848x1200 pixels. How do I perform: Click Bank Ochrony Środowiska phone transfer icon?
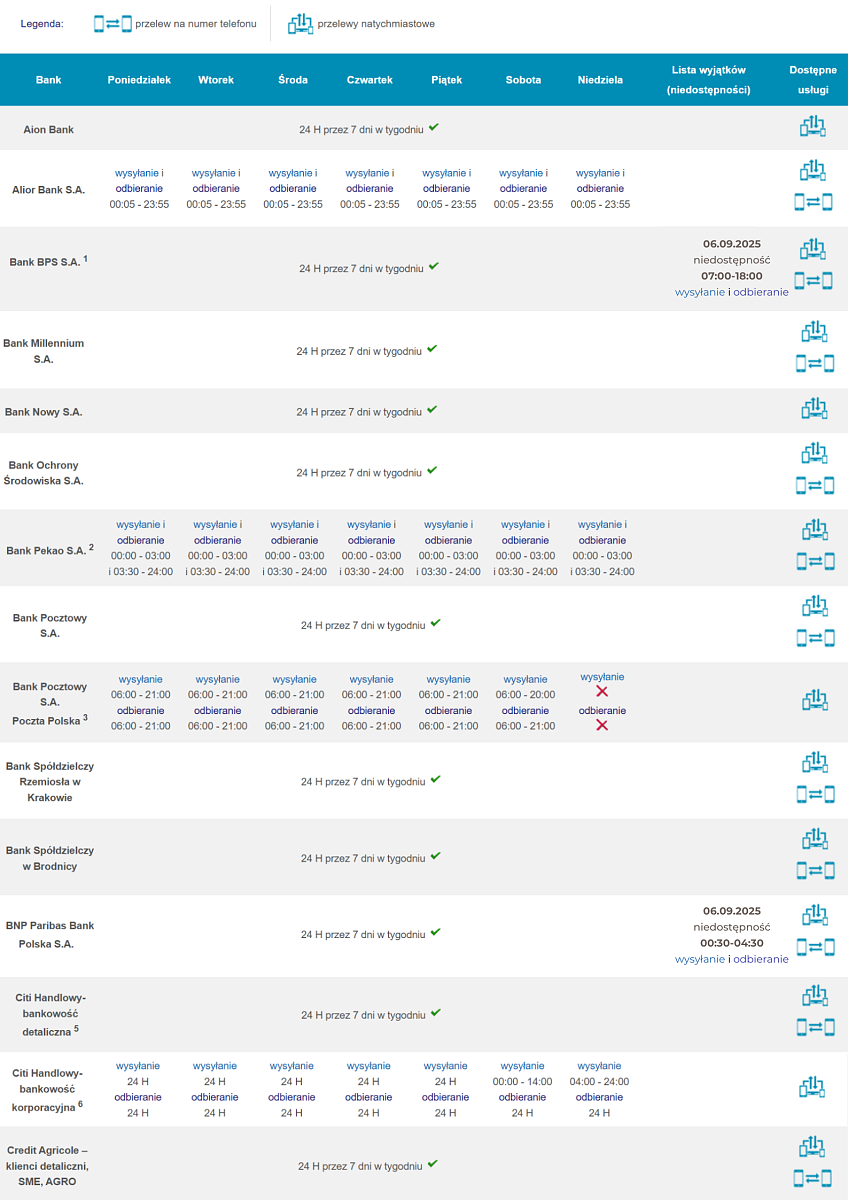814,485
